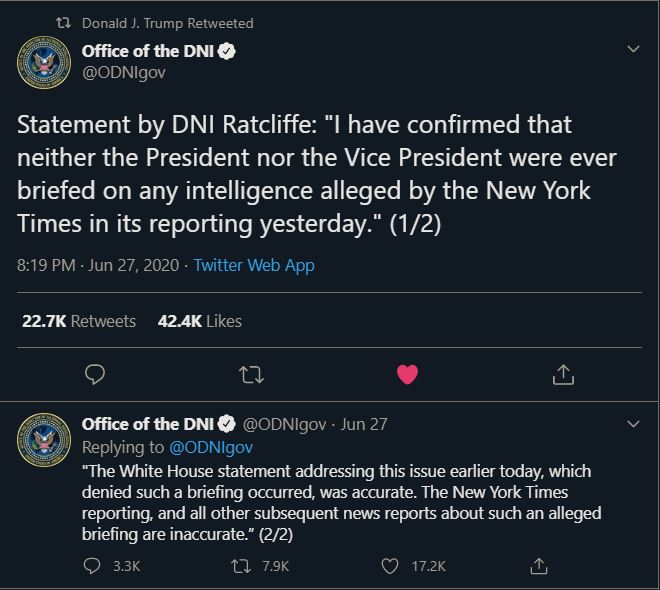The image size is (660, 590).
Task: Open the @ODNIgov link in Replying to
Action: coord(211,447)
